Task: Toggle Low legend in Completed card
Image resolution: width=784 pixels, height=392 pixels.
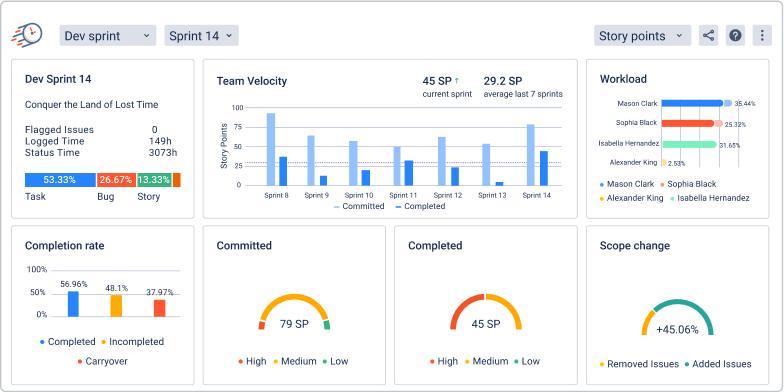Action: point(526,361)
